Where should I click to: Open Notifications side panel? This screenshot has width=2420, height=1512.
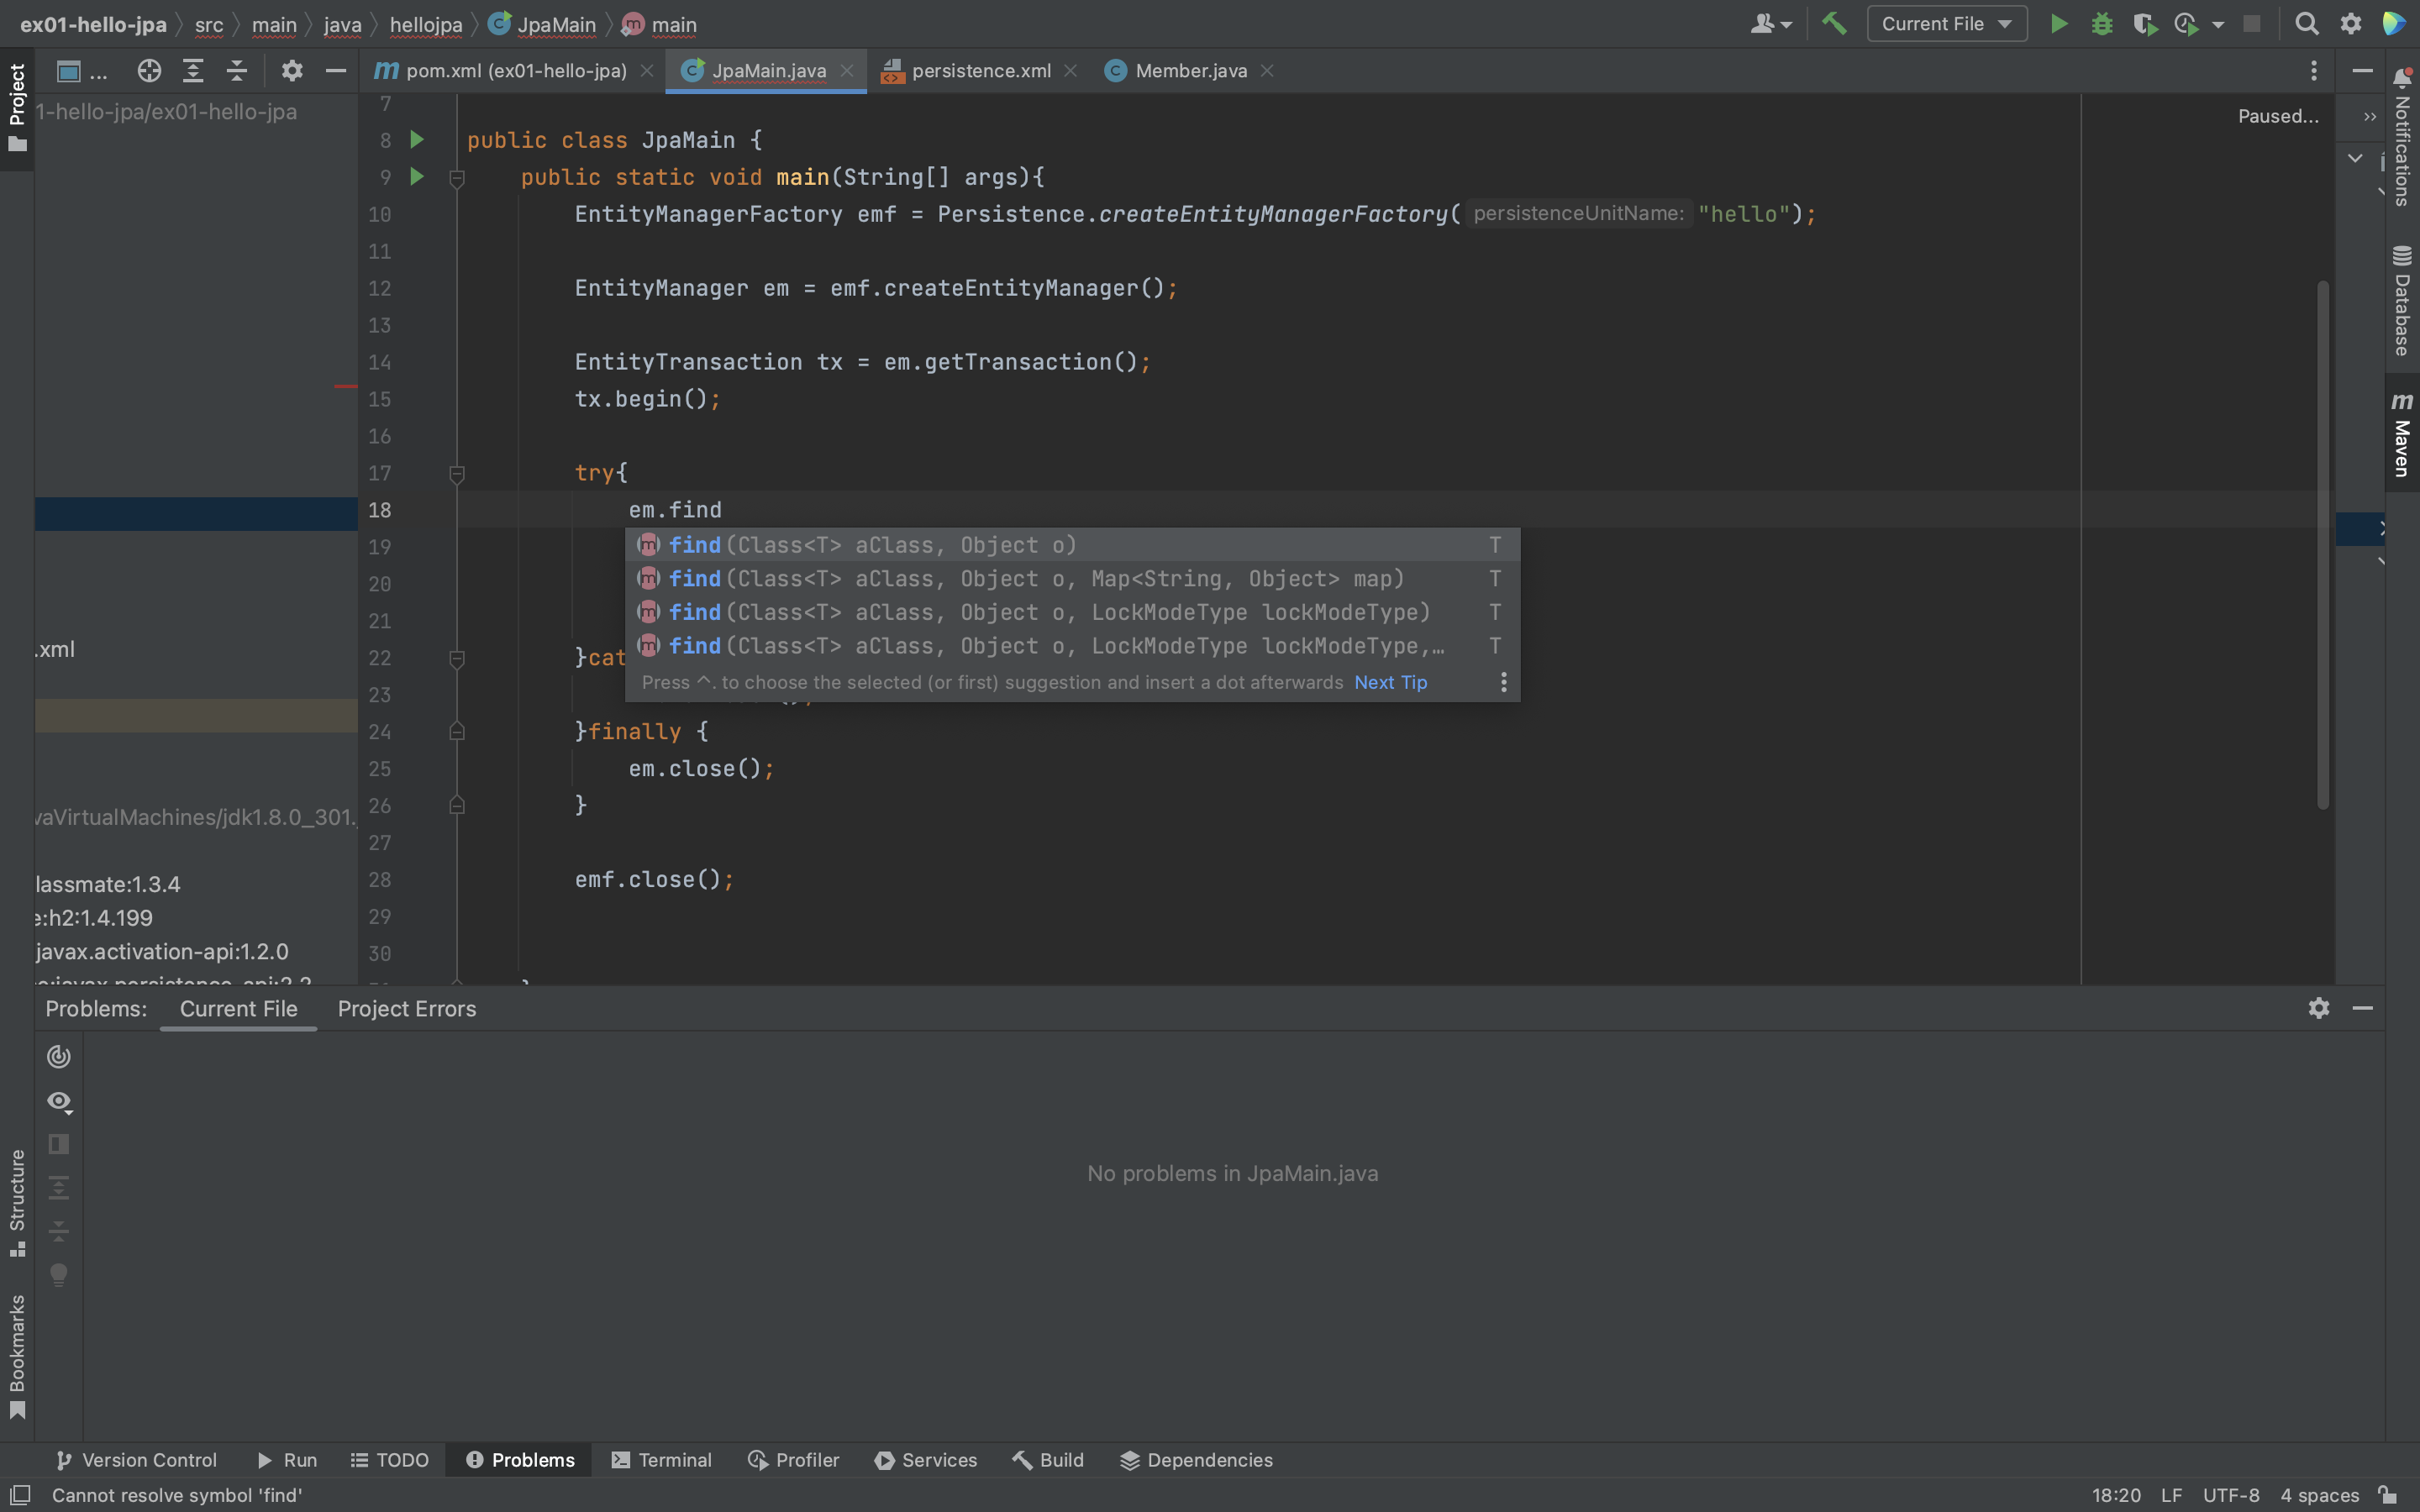[2401, 138]
